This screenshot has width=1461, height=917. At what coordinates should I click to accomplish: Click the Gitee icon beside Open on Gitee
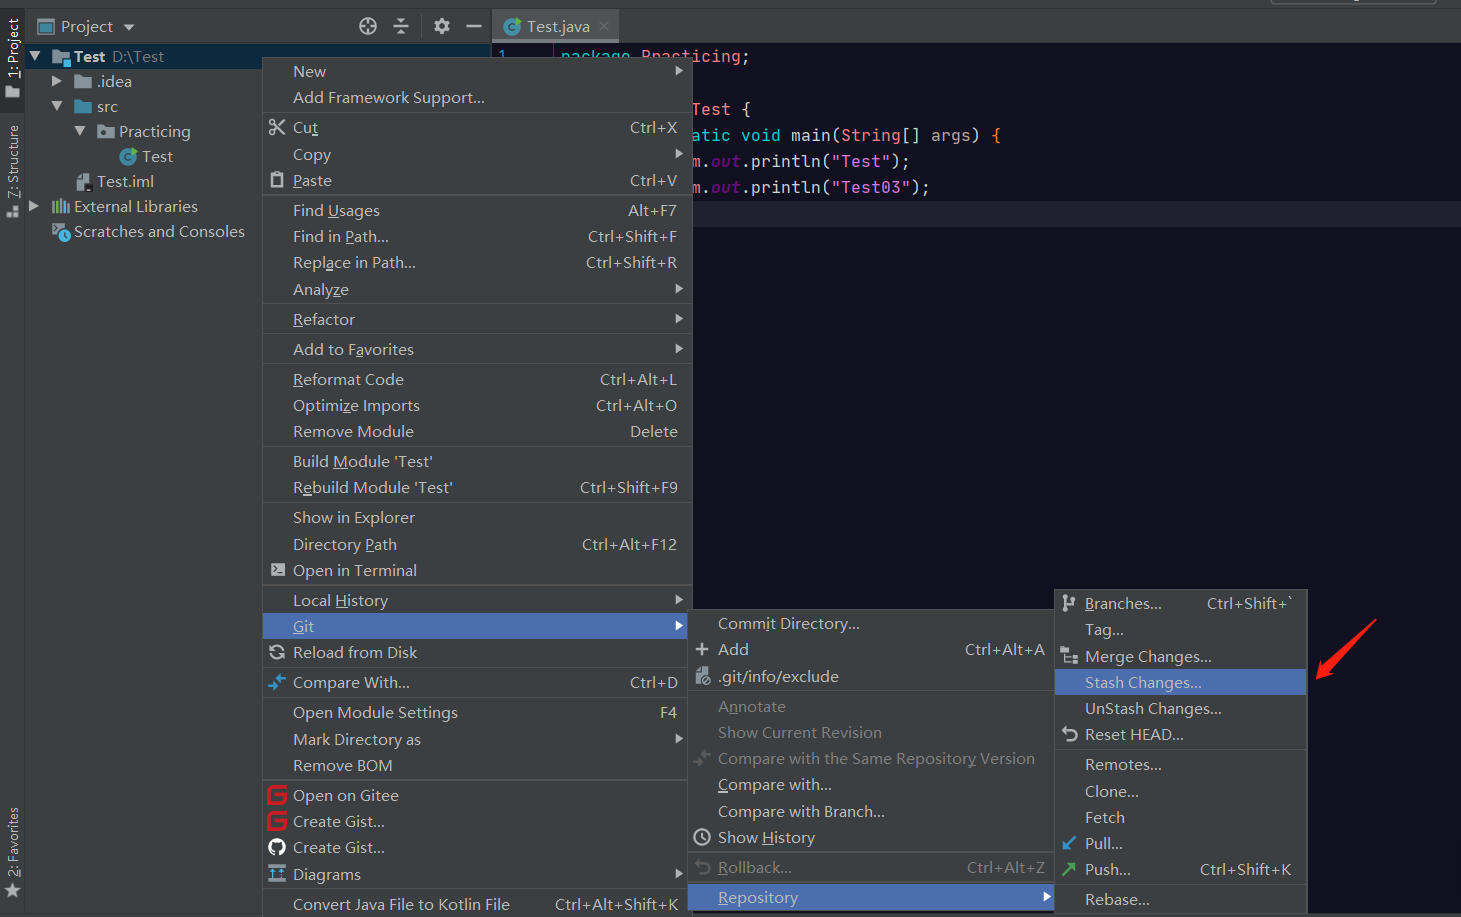click(277, 795)
